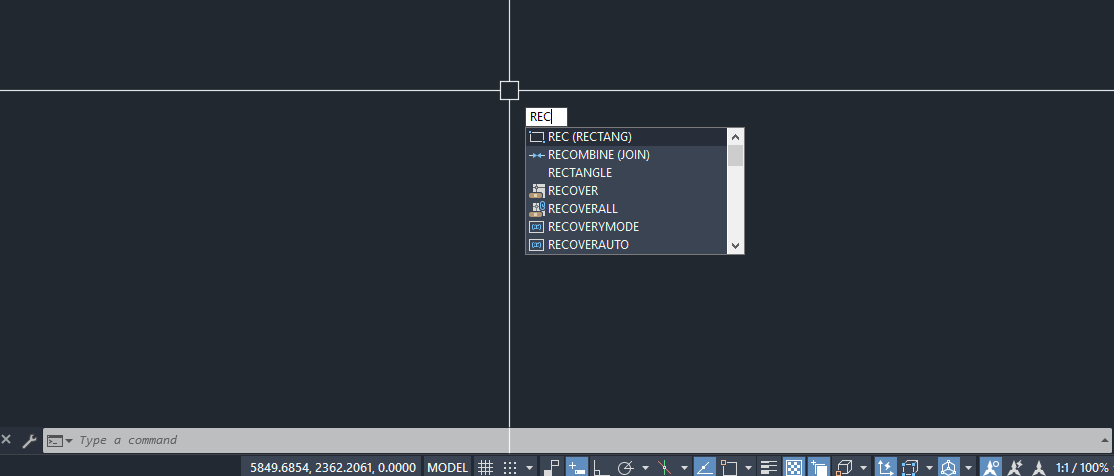Toggle selection cycling

click(818, 467)
